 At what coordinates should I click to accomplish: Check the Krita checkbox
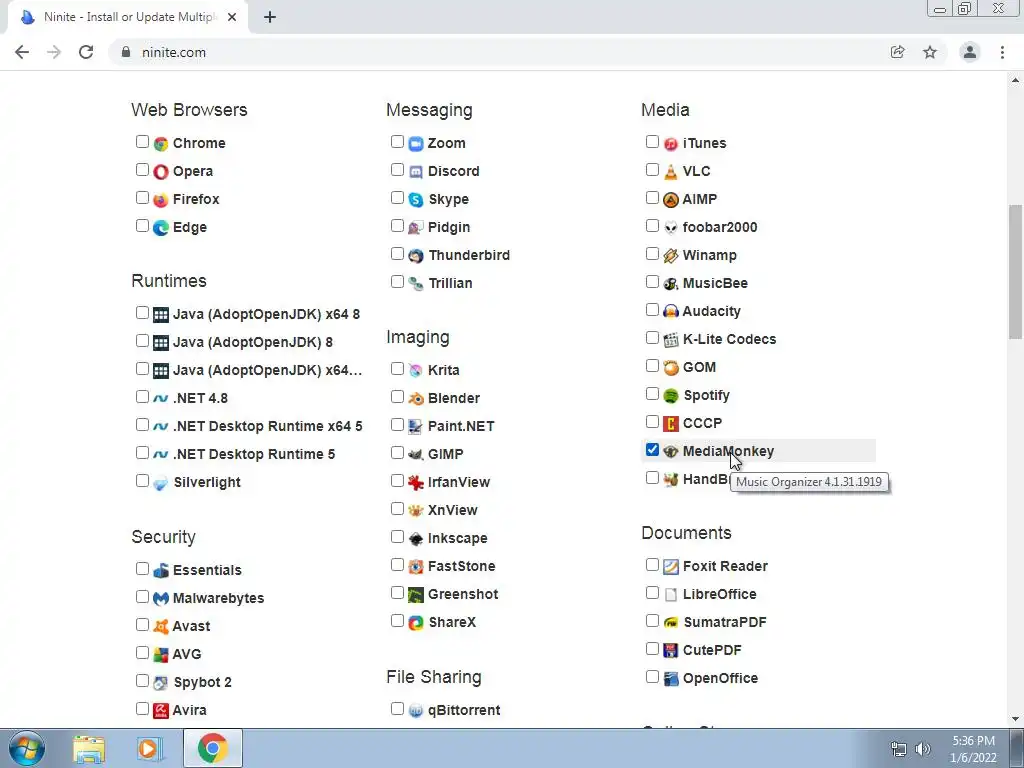[397, 369]
